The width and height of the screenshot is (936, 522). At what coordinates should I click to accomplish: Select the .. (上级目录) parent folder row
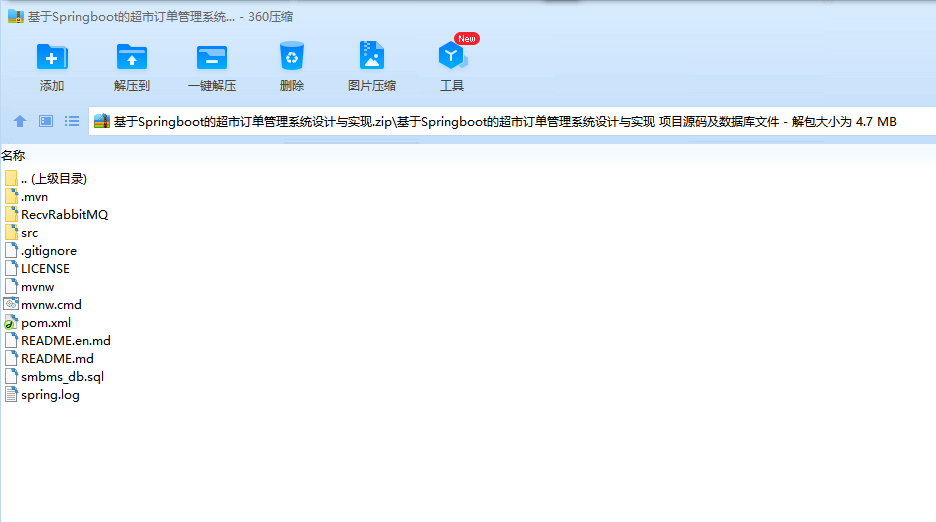click(45, 179)
